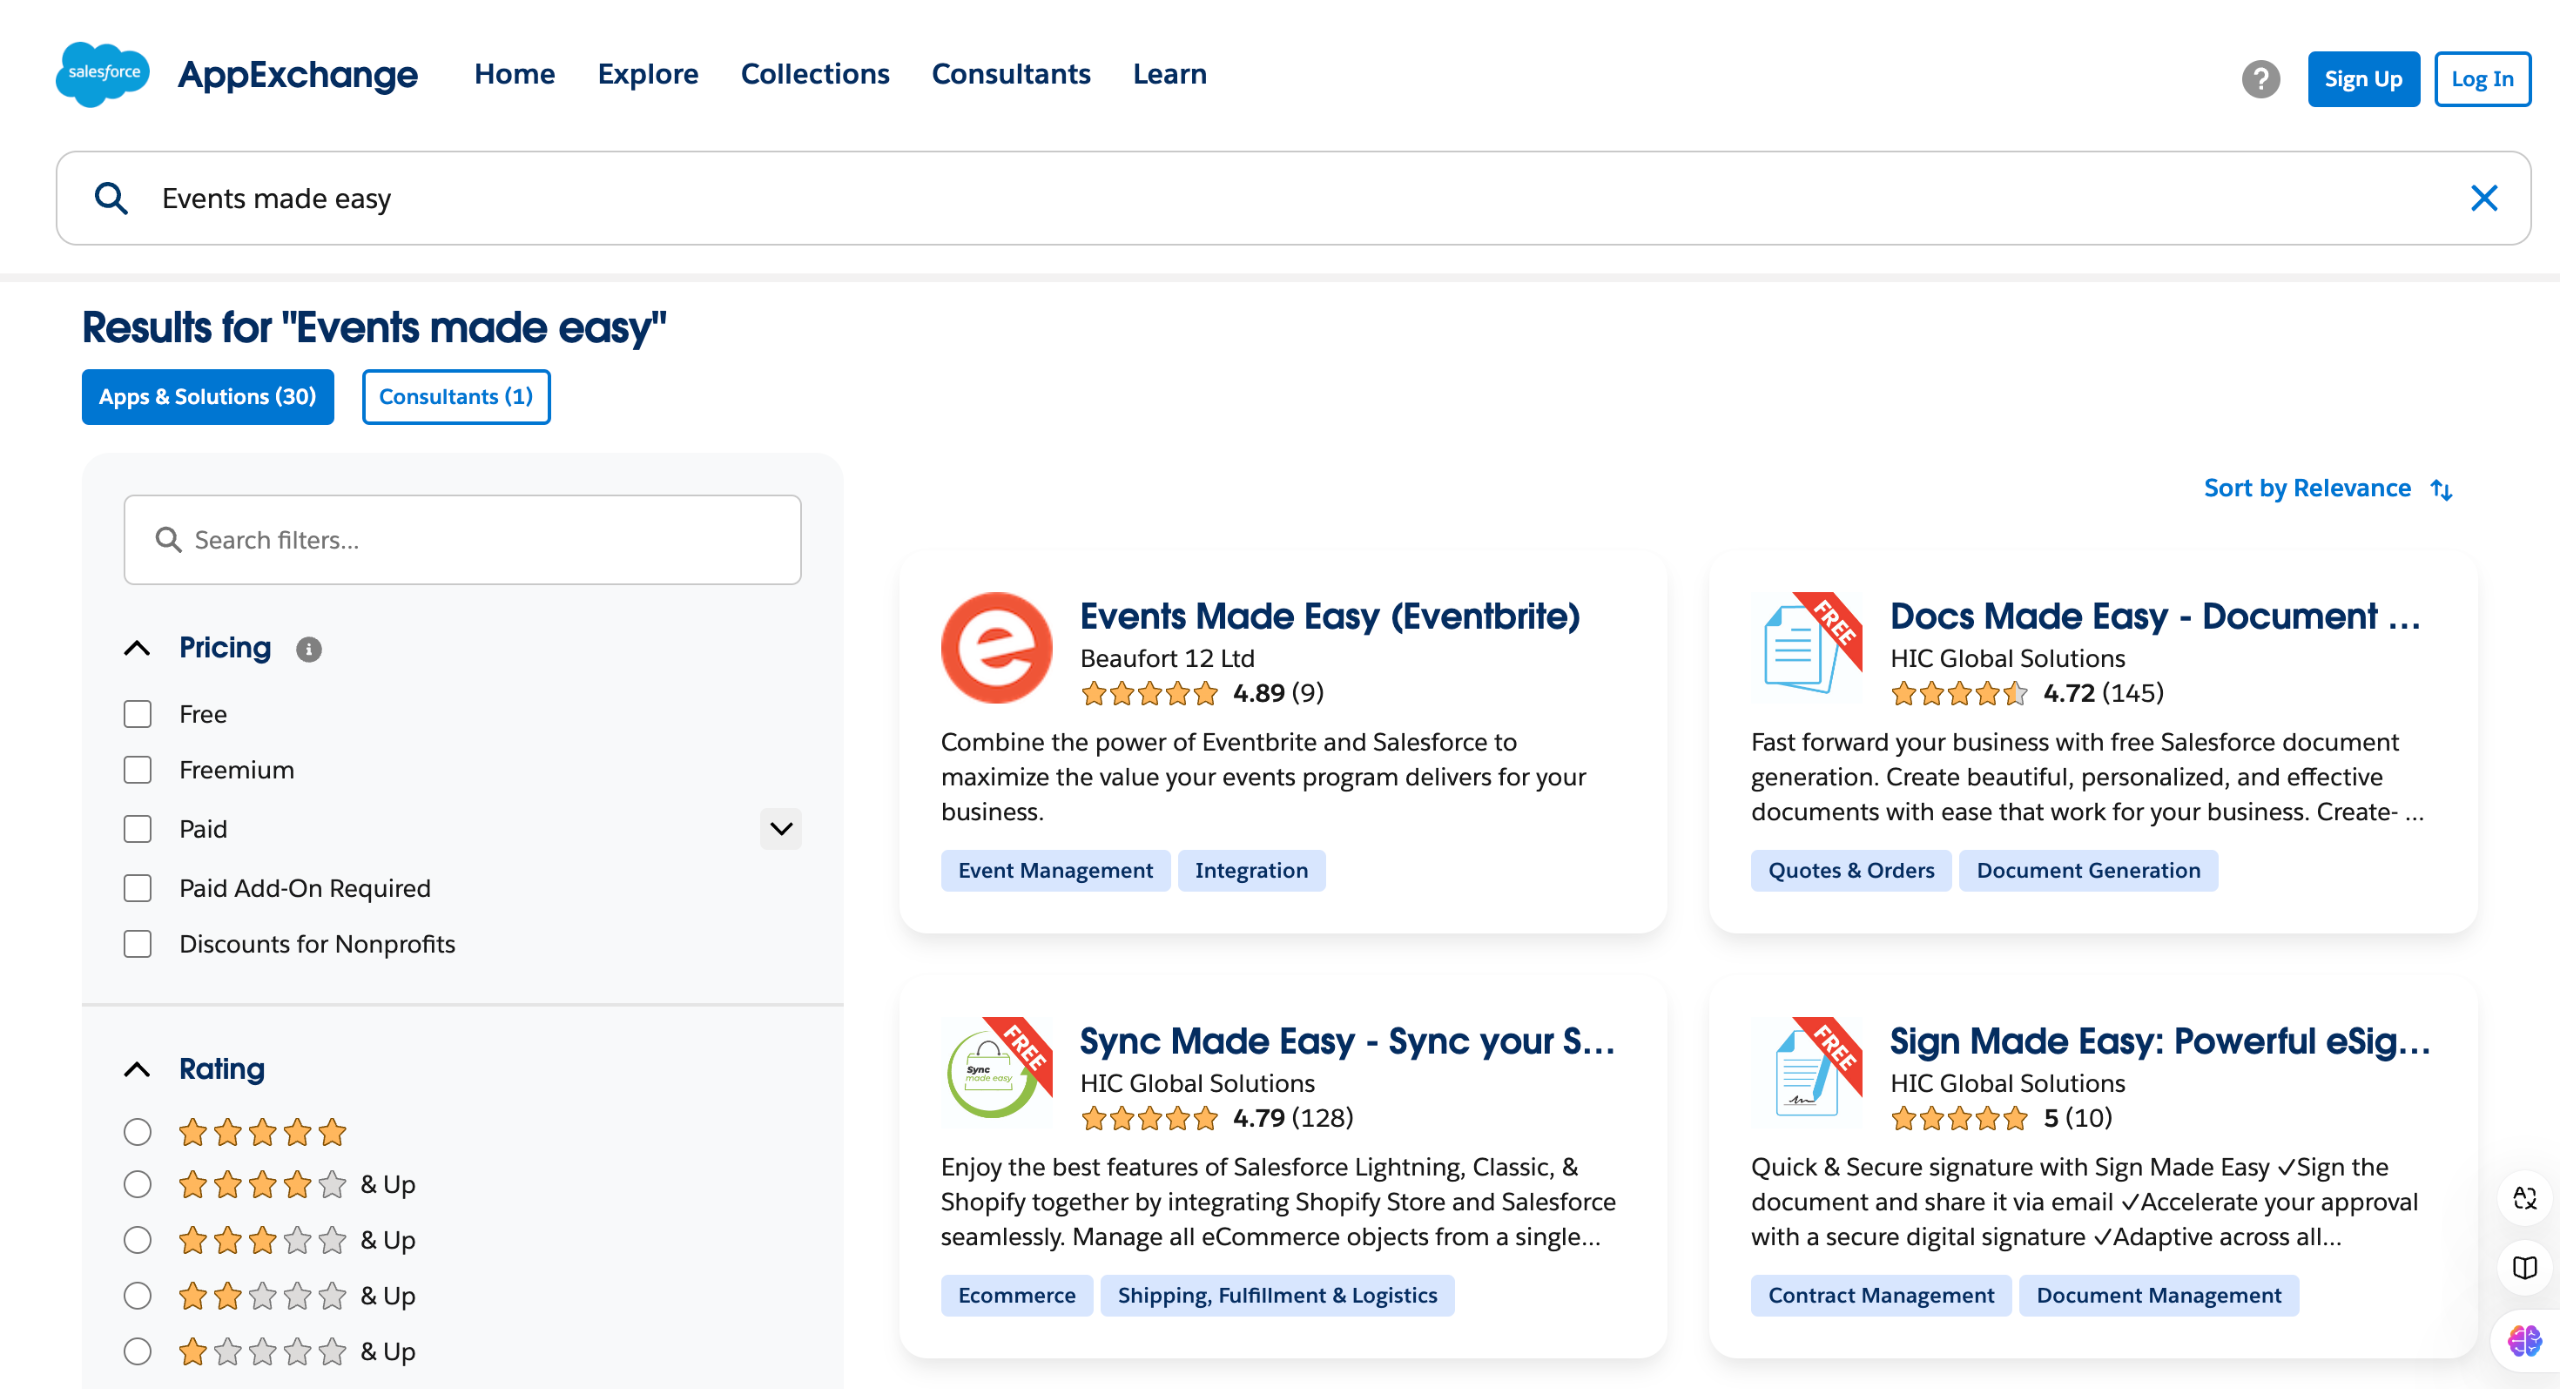Click the brain icon at bottom right
Viewport: 2560px width, 1389px height.
[x=2524, y=1340]
